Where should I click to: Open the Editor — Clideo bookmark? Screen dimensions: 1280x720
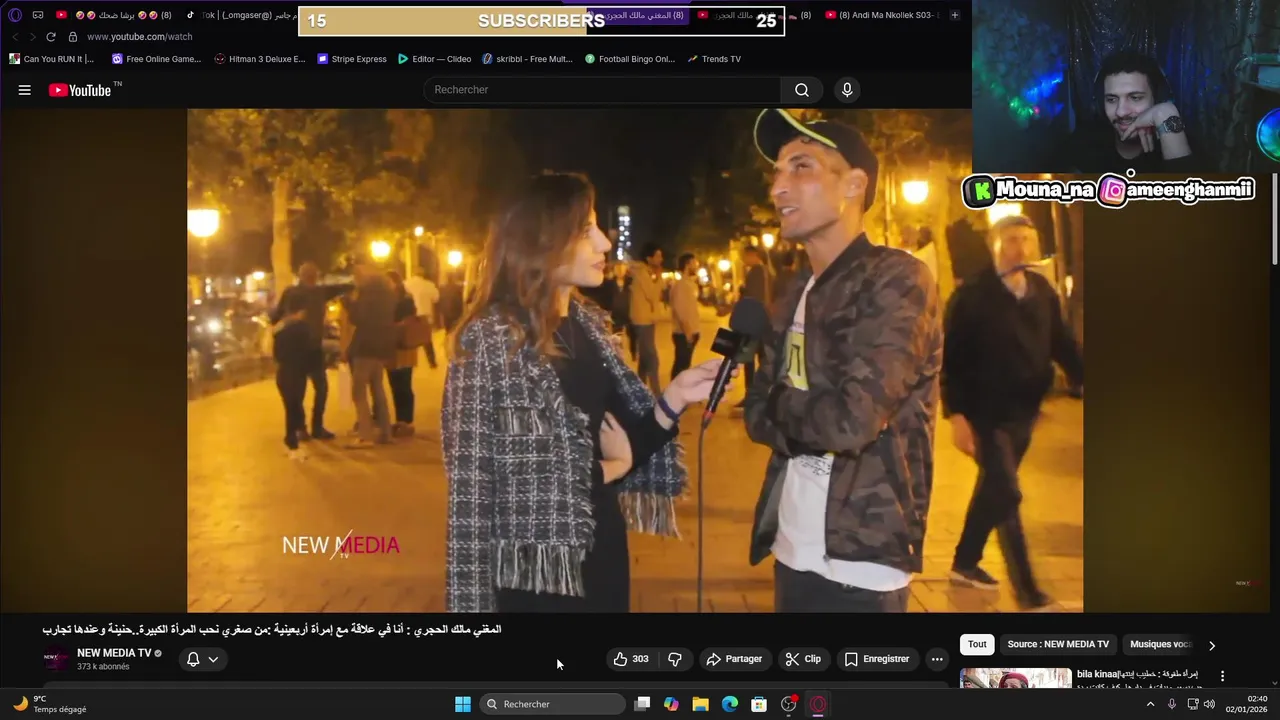point(435,59)
